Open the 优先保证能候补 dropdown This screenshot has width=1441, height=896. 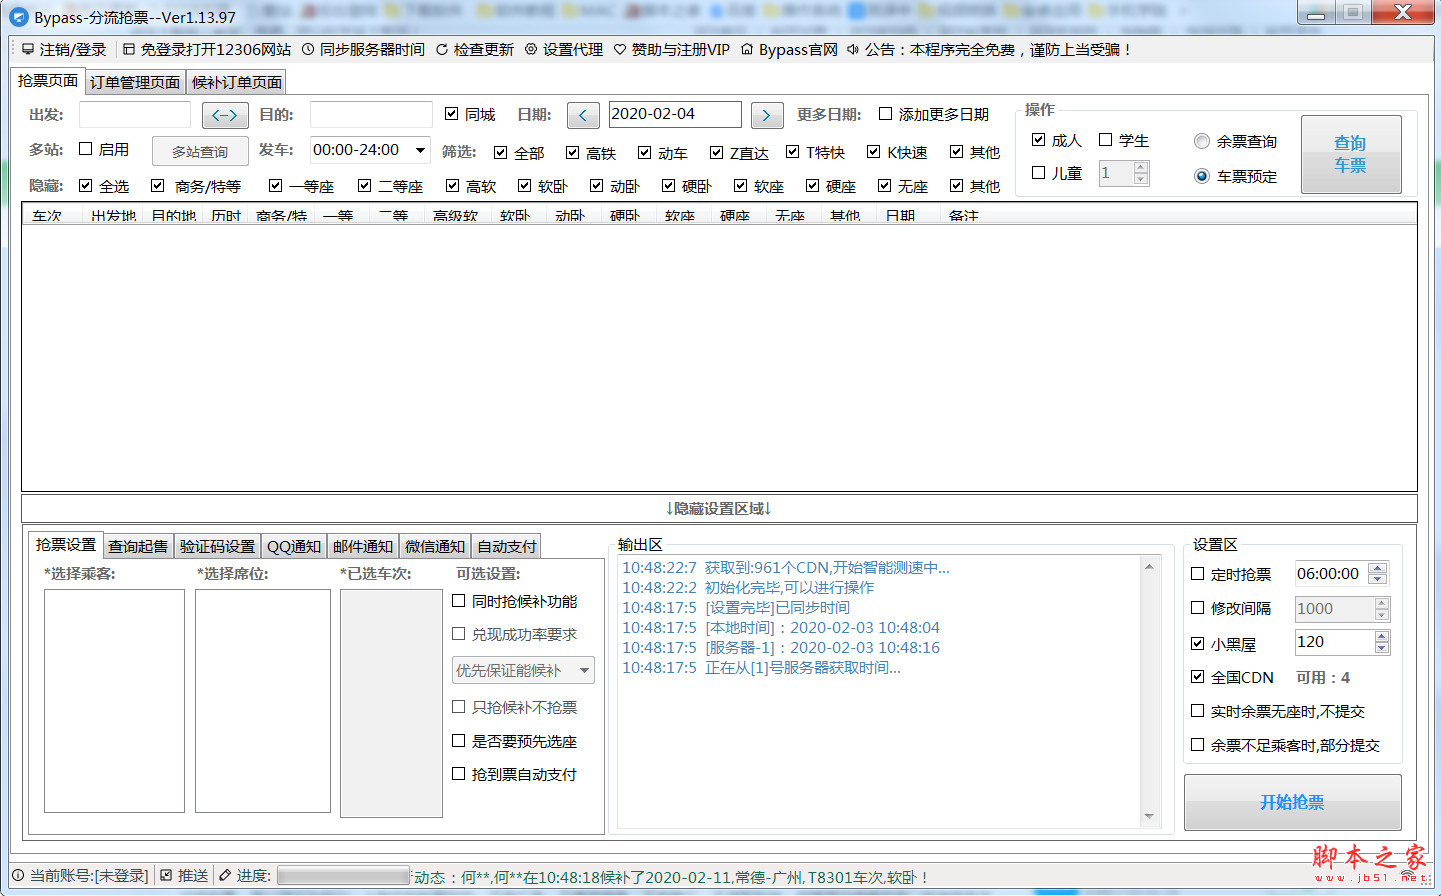pyautogui.click(x=584, y=670)
